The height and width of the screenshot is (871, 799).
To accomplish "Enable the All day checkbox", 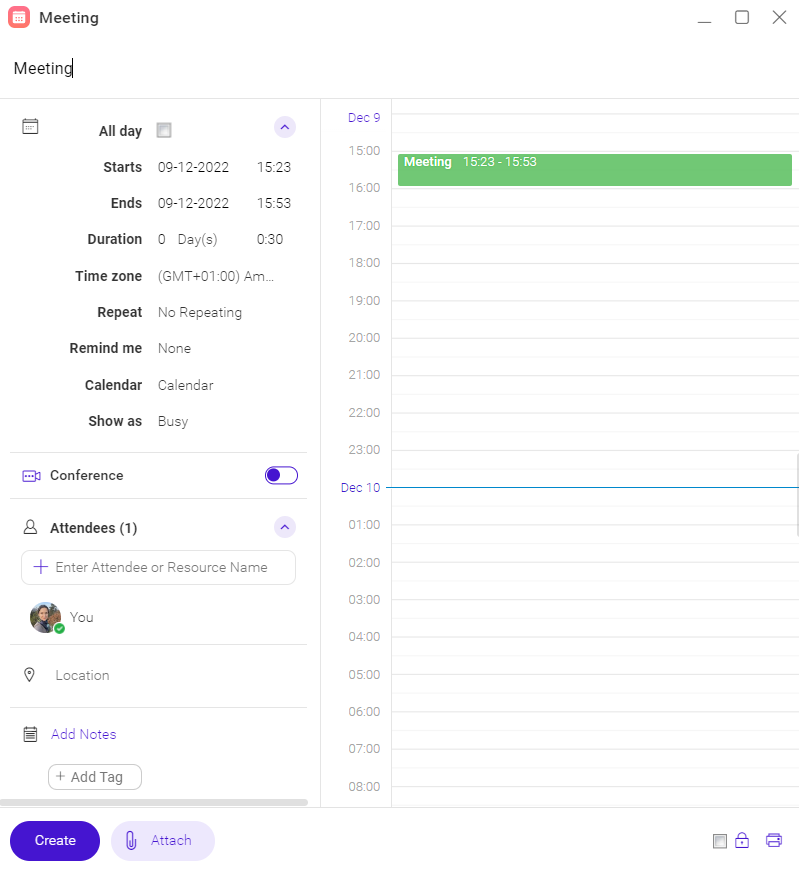I will [x=164, y=131].
